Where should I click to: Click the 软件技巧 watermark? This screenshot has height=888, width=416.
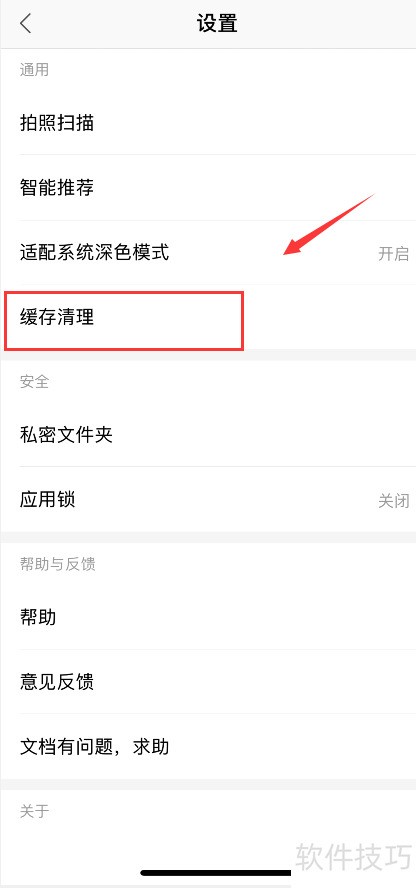(354, 855)
